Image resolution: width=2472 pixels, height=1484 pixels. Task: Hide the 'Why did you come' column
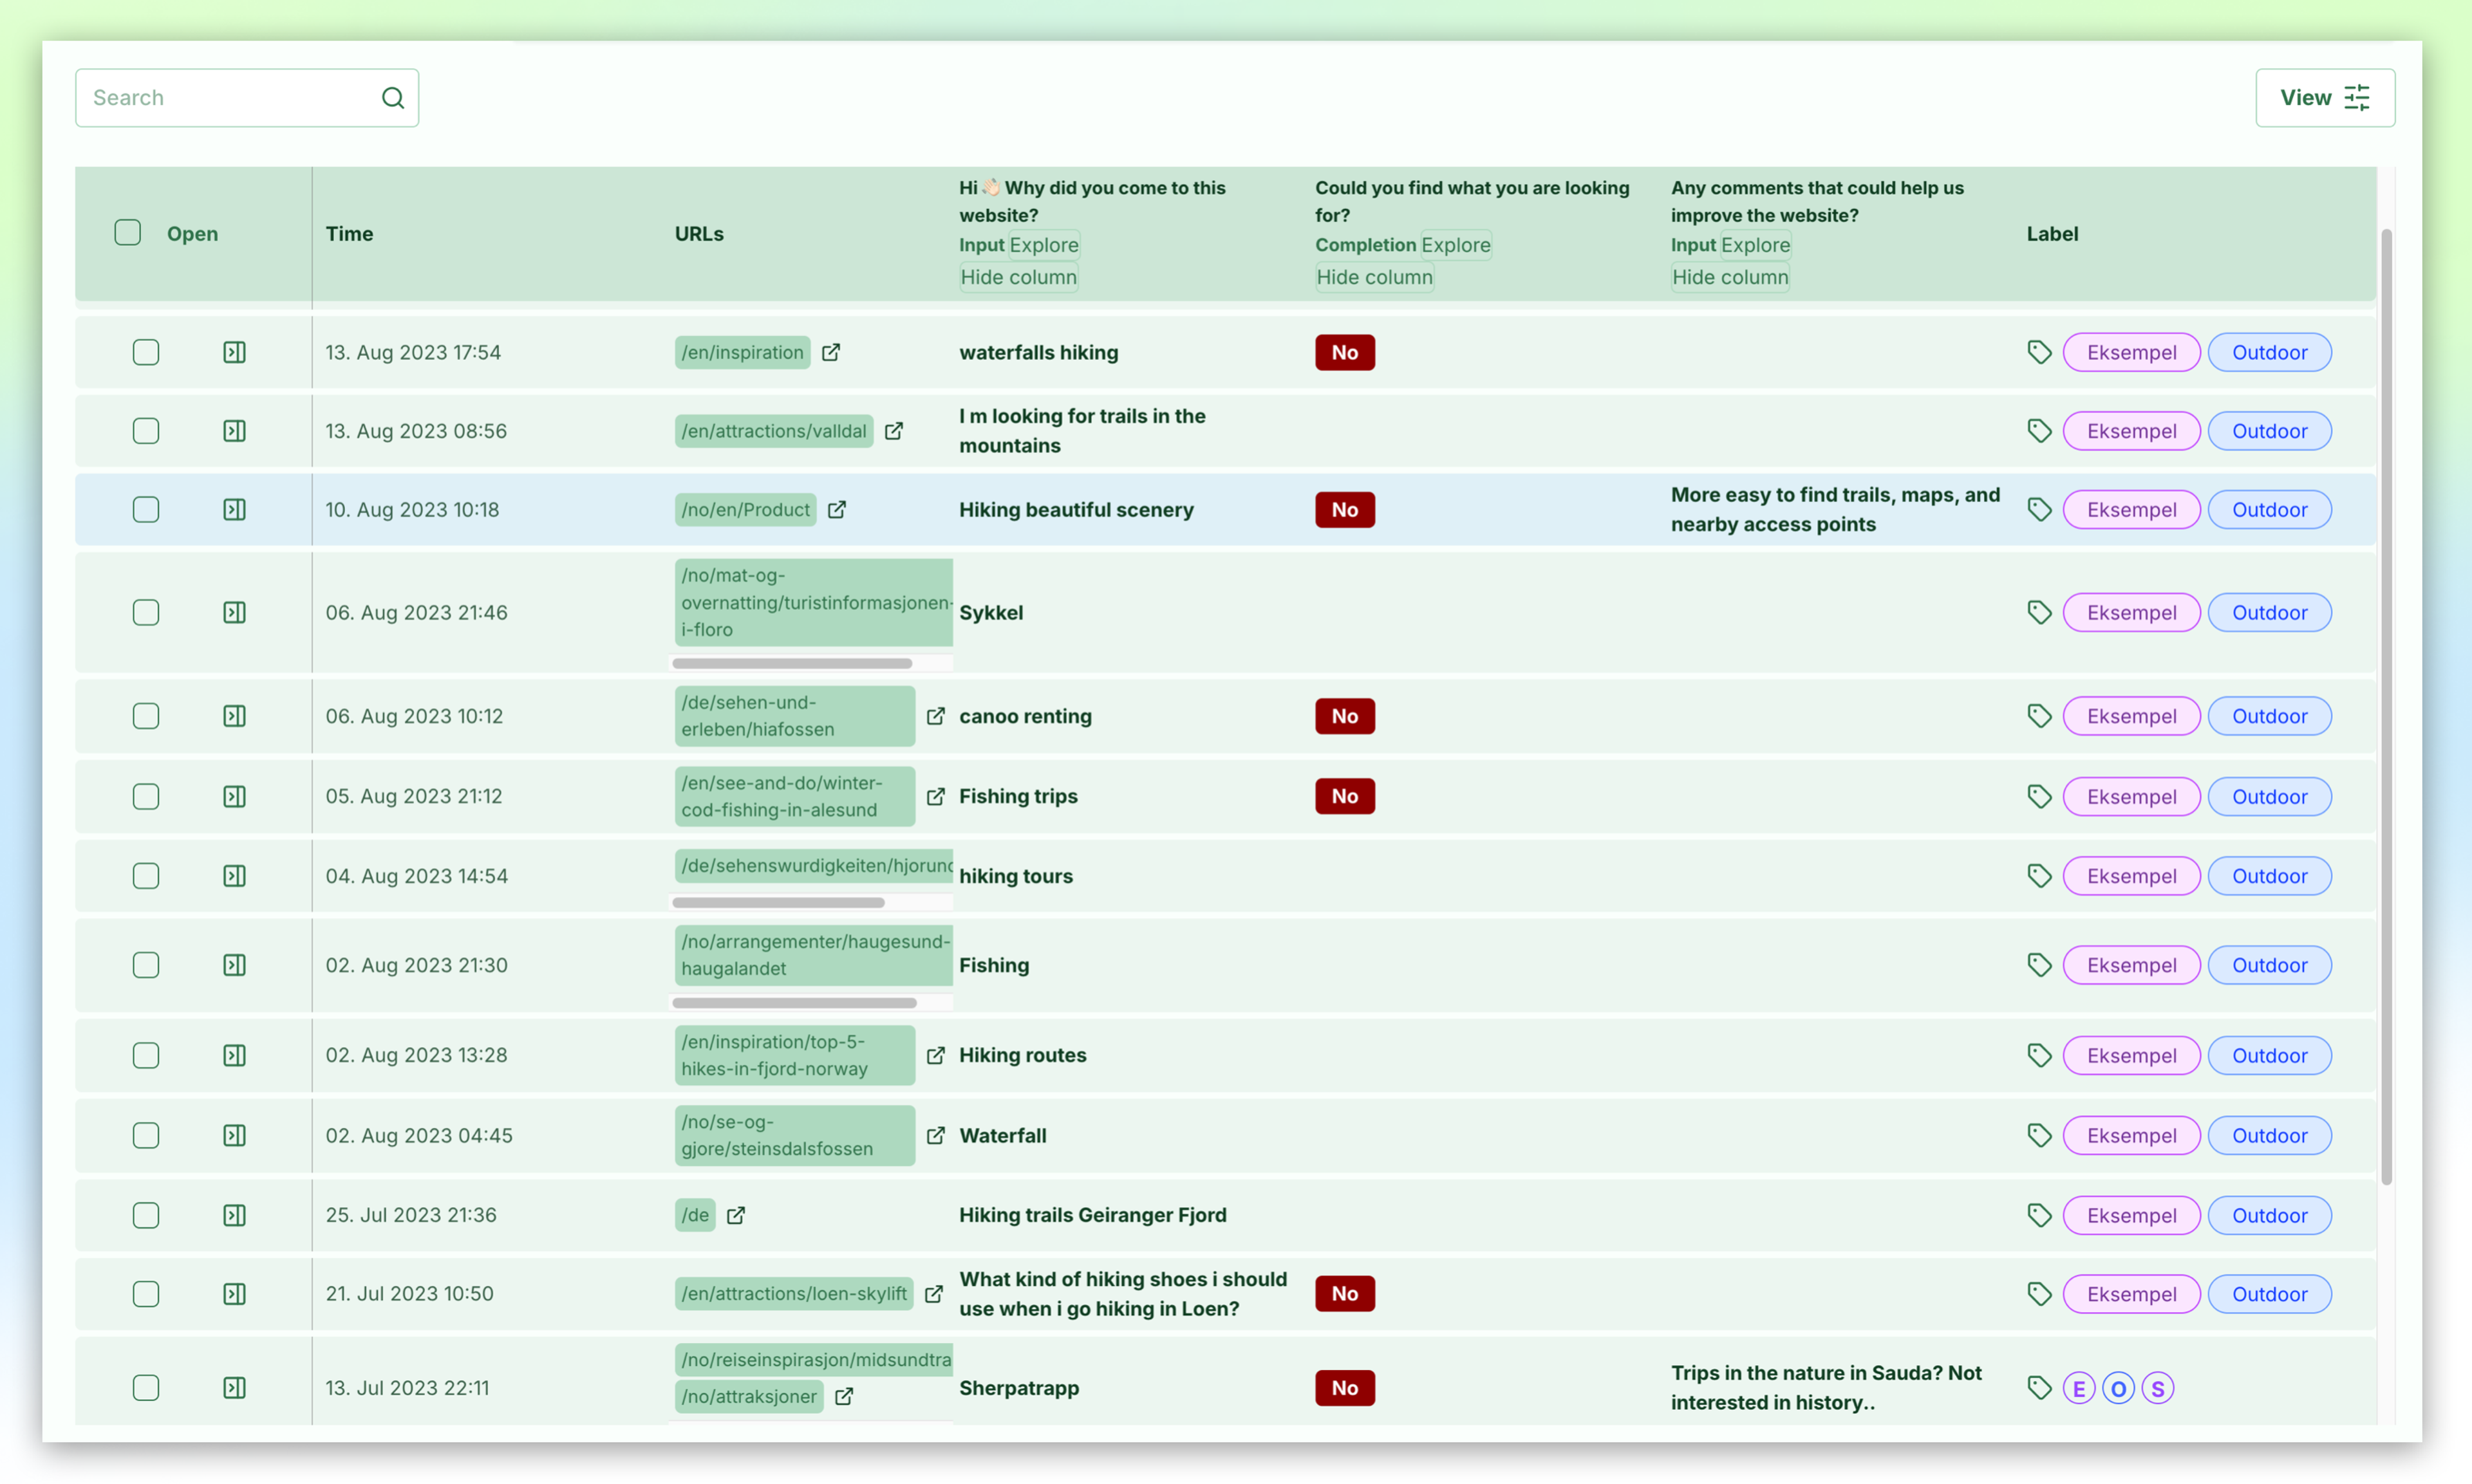(1018, 277)
